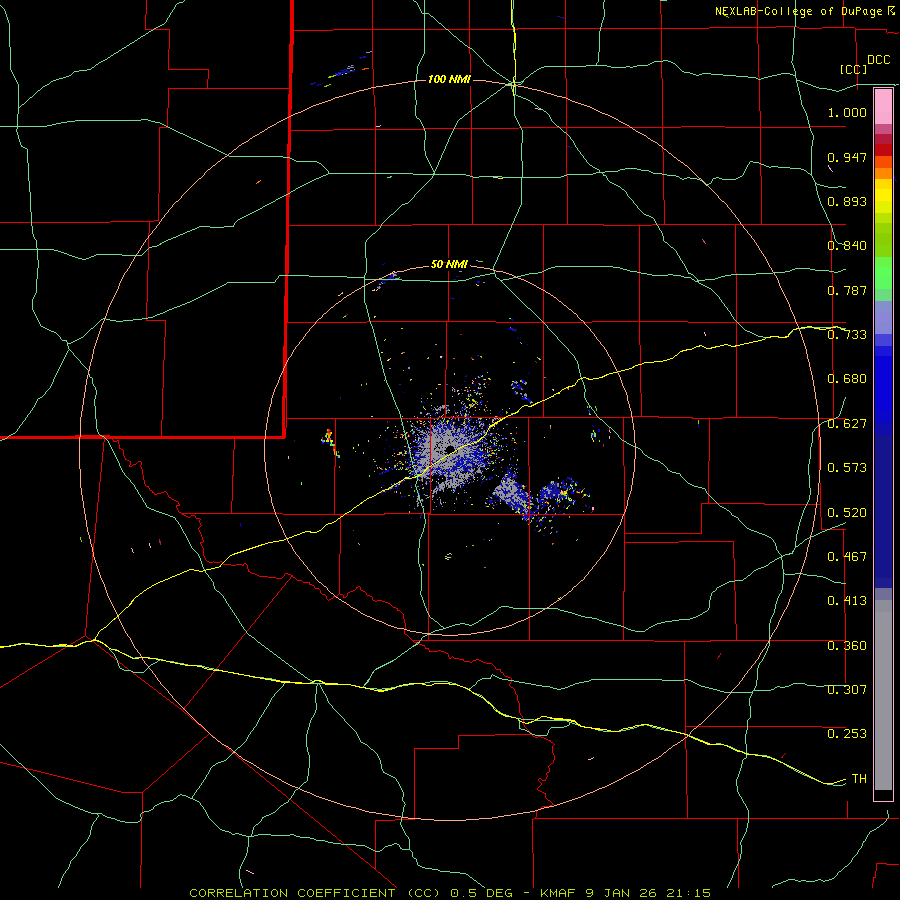The height and width of the screenshot is (900, 900).
Task: Click the 0.307 scale value
Action: (x=847, y=690)
